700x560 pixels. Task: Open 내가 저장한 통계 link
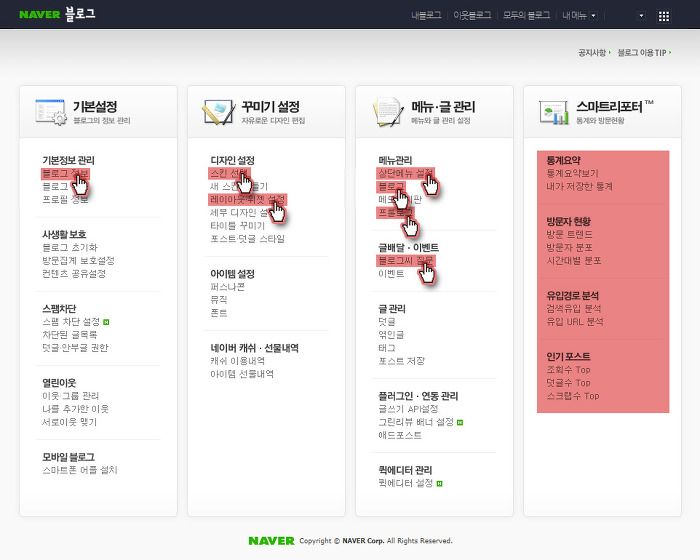click(579, 186)
